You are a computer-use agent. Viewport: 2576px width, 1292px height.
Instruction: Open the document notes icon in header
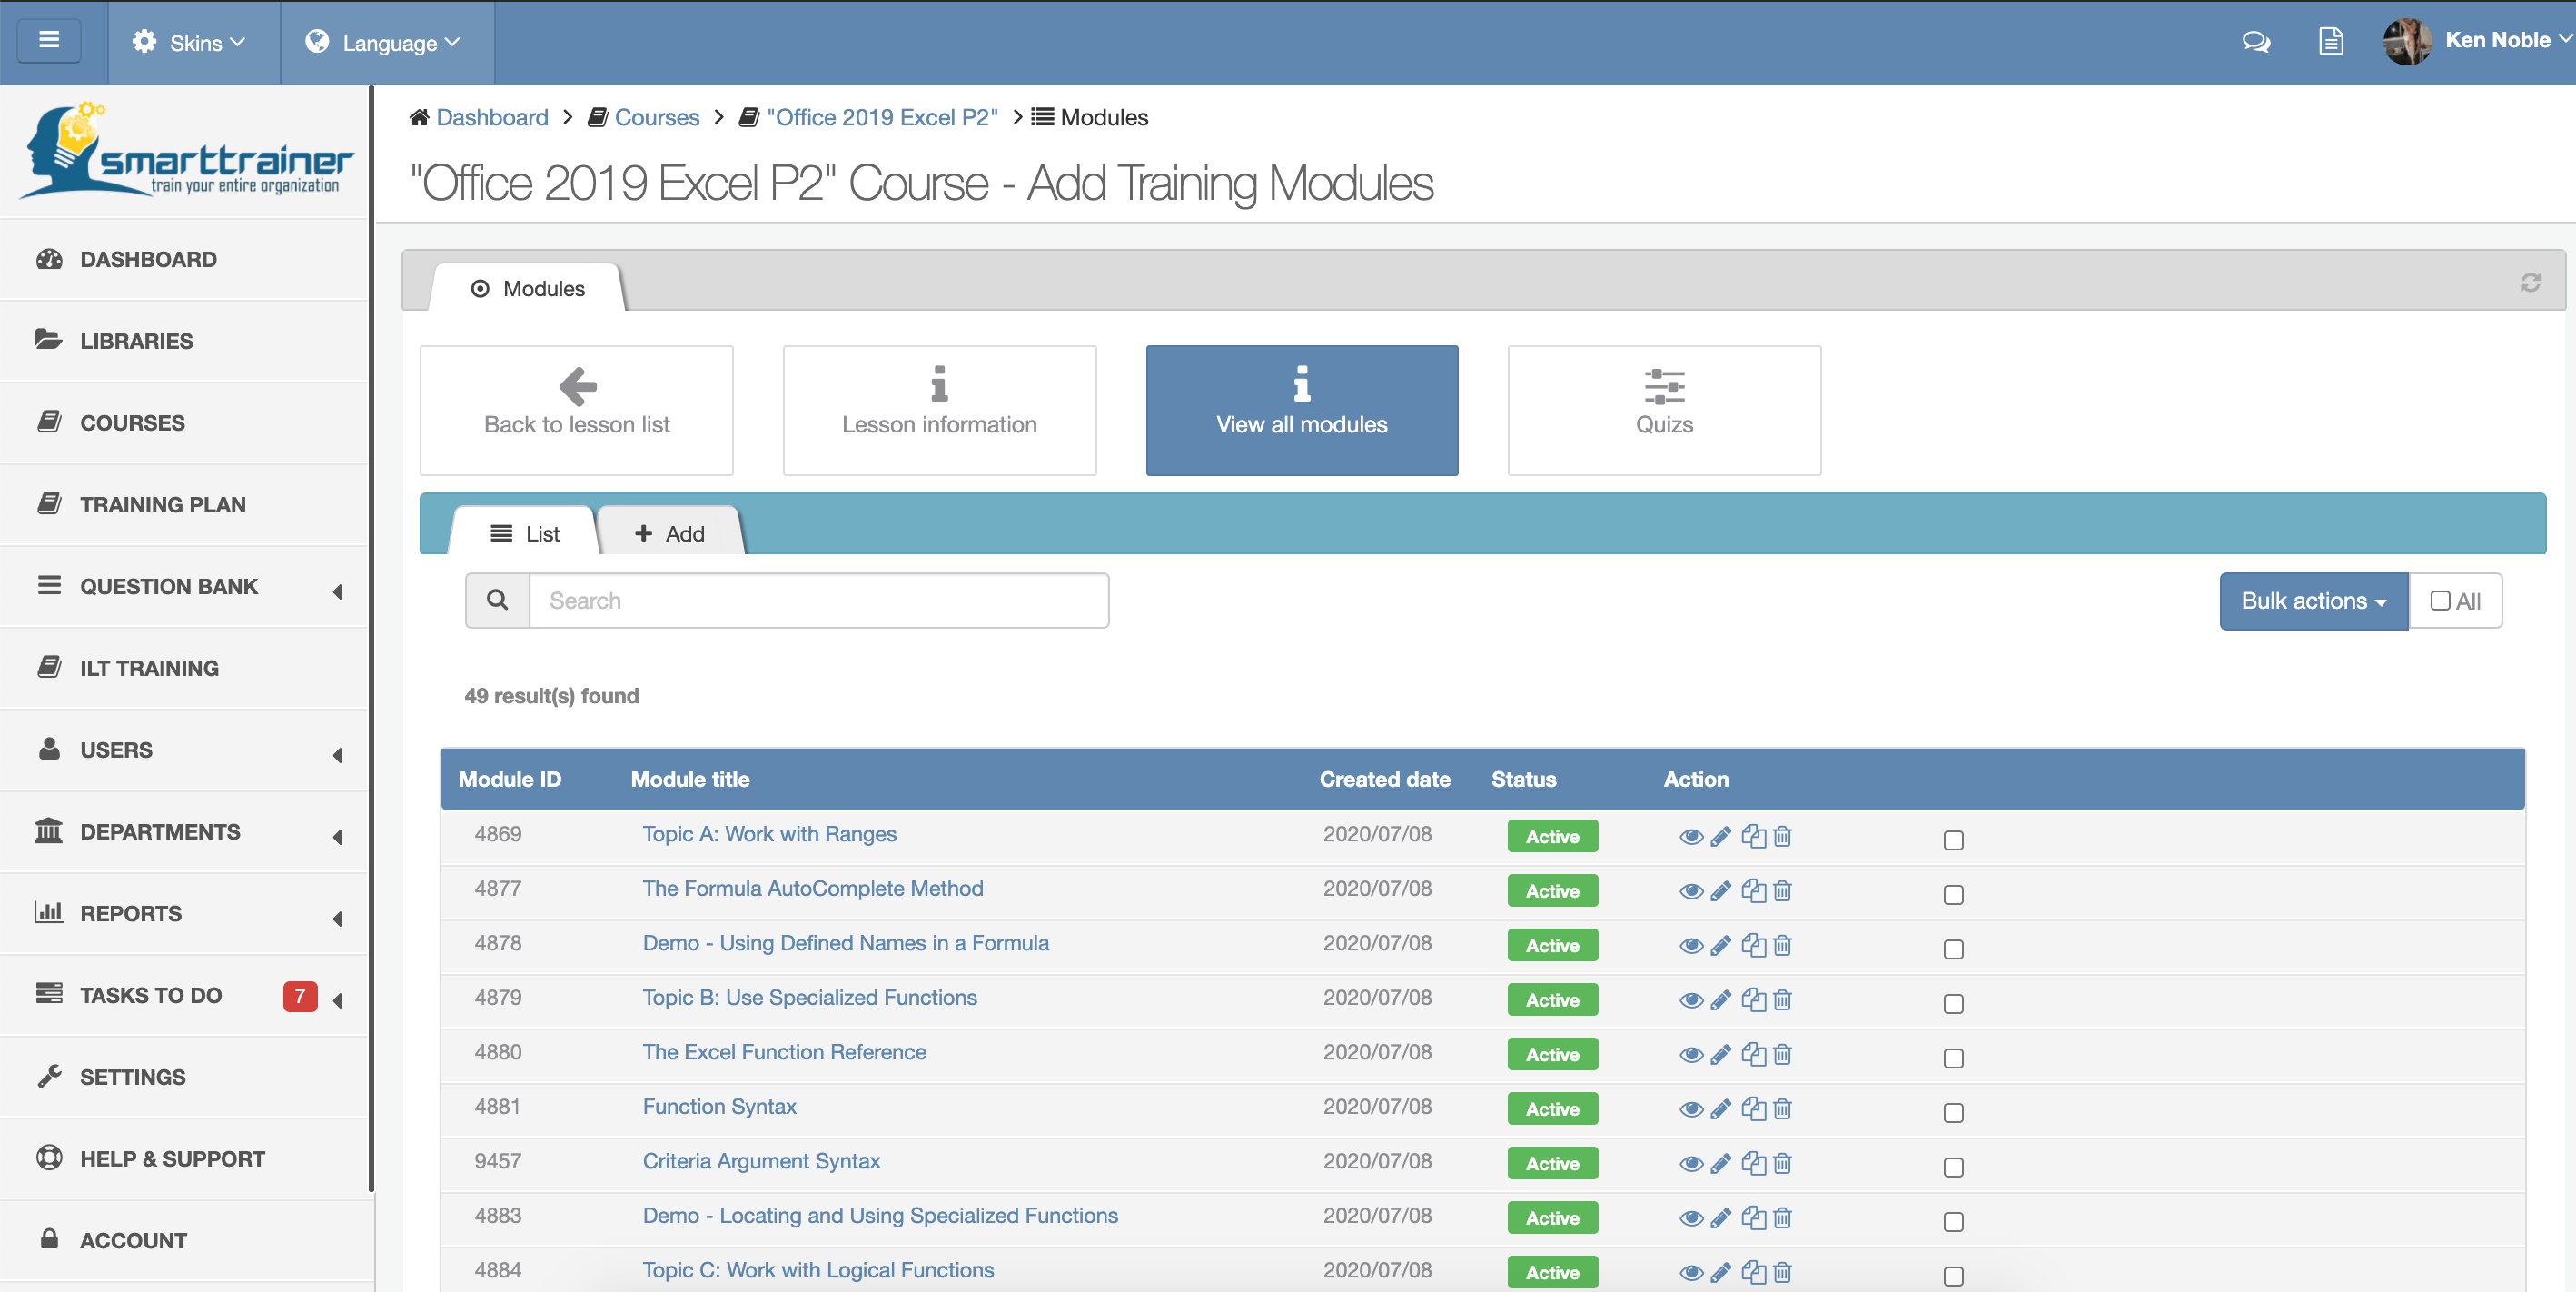2331,42
